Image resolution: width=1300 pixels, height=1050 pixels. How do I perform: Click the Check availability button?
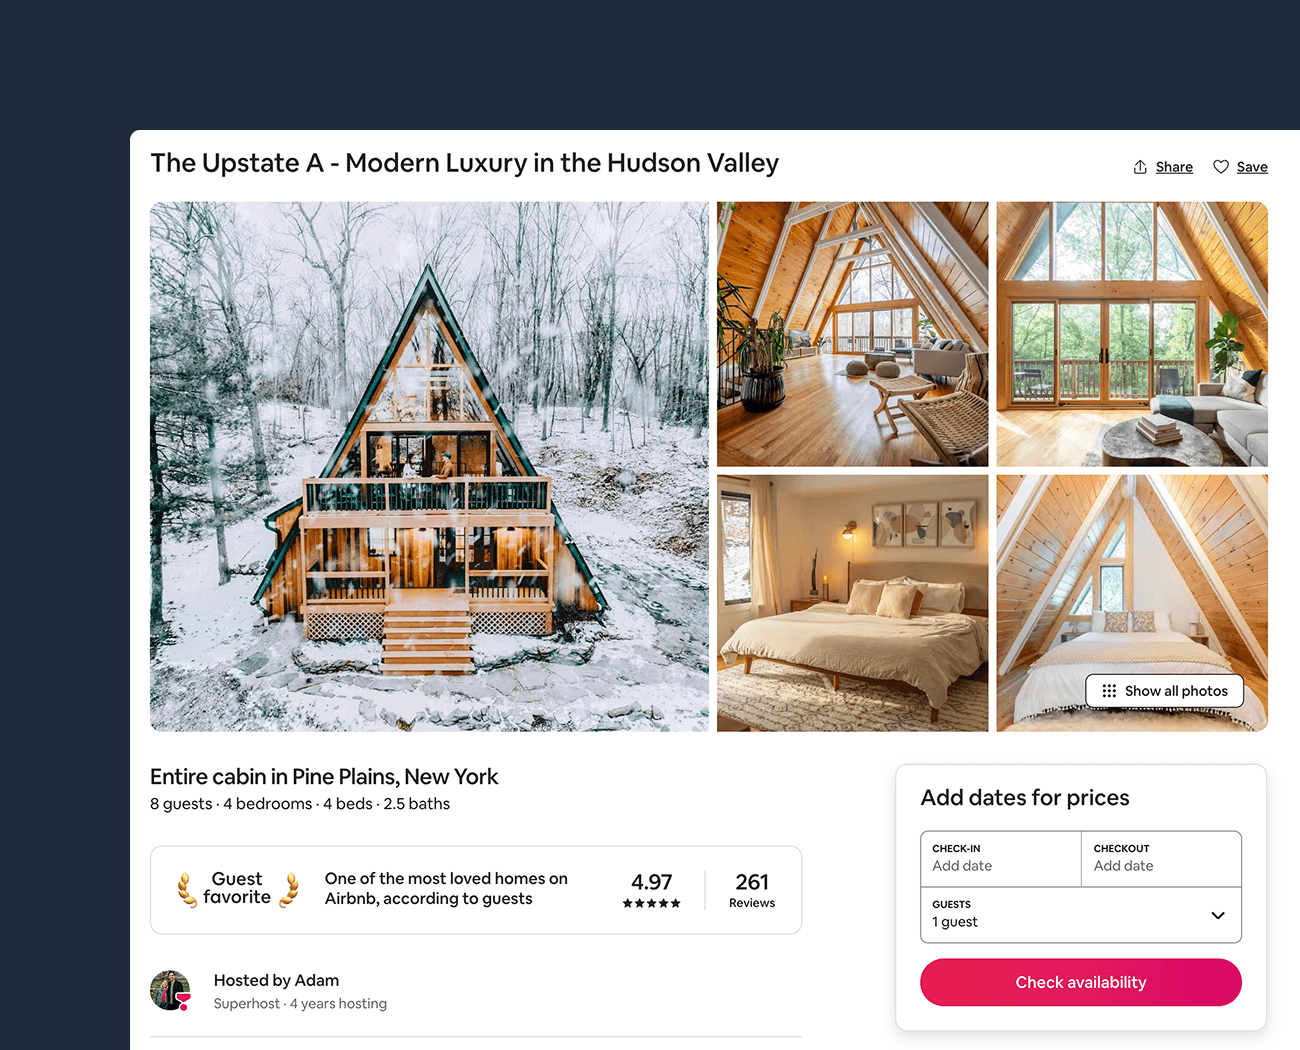point(1081,982)
